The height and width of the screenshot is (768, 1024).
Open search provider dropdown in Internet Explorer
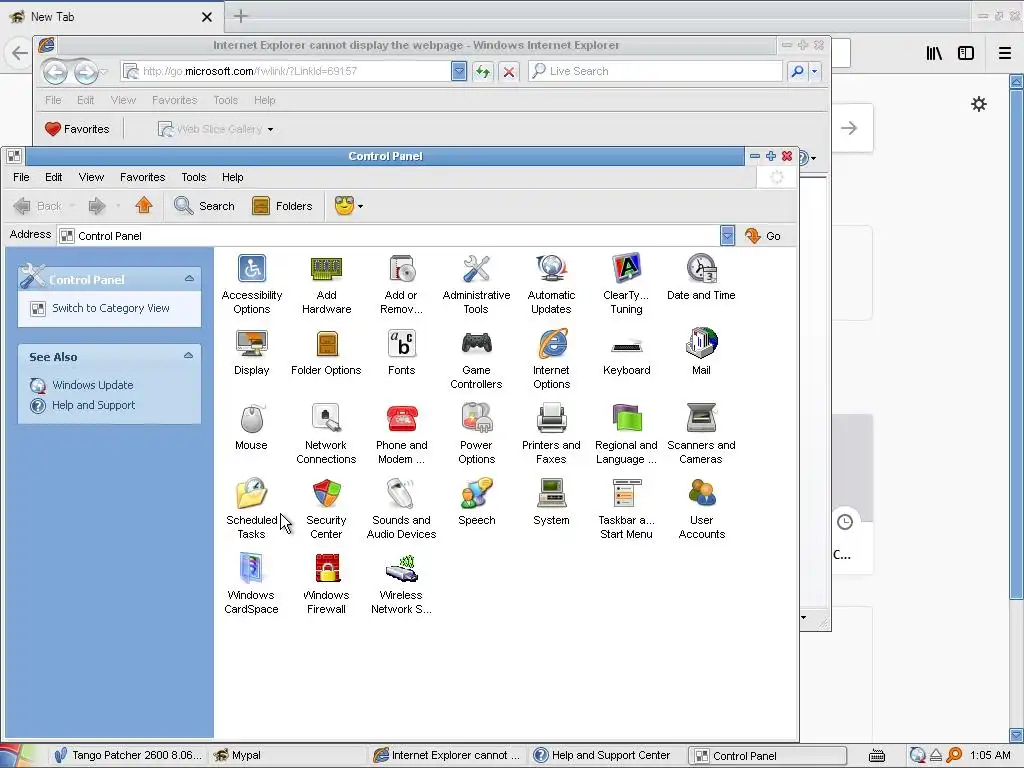[814, 71]
